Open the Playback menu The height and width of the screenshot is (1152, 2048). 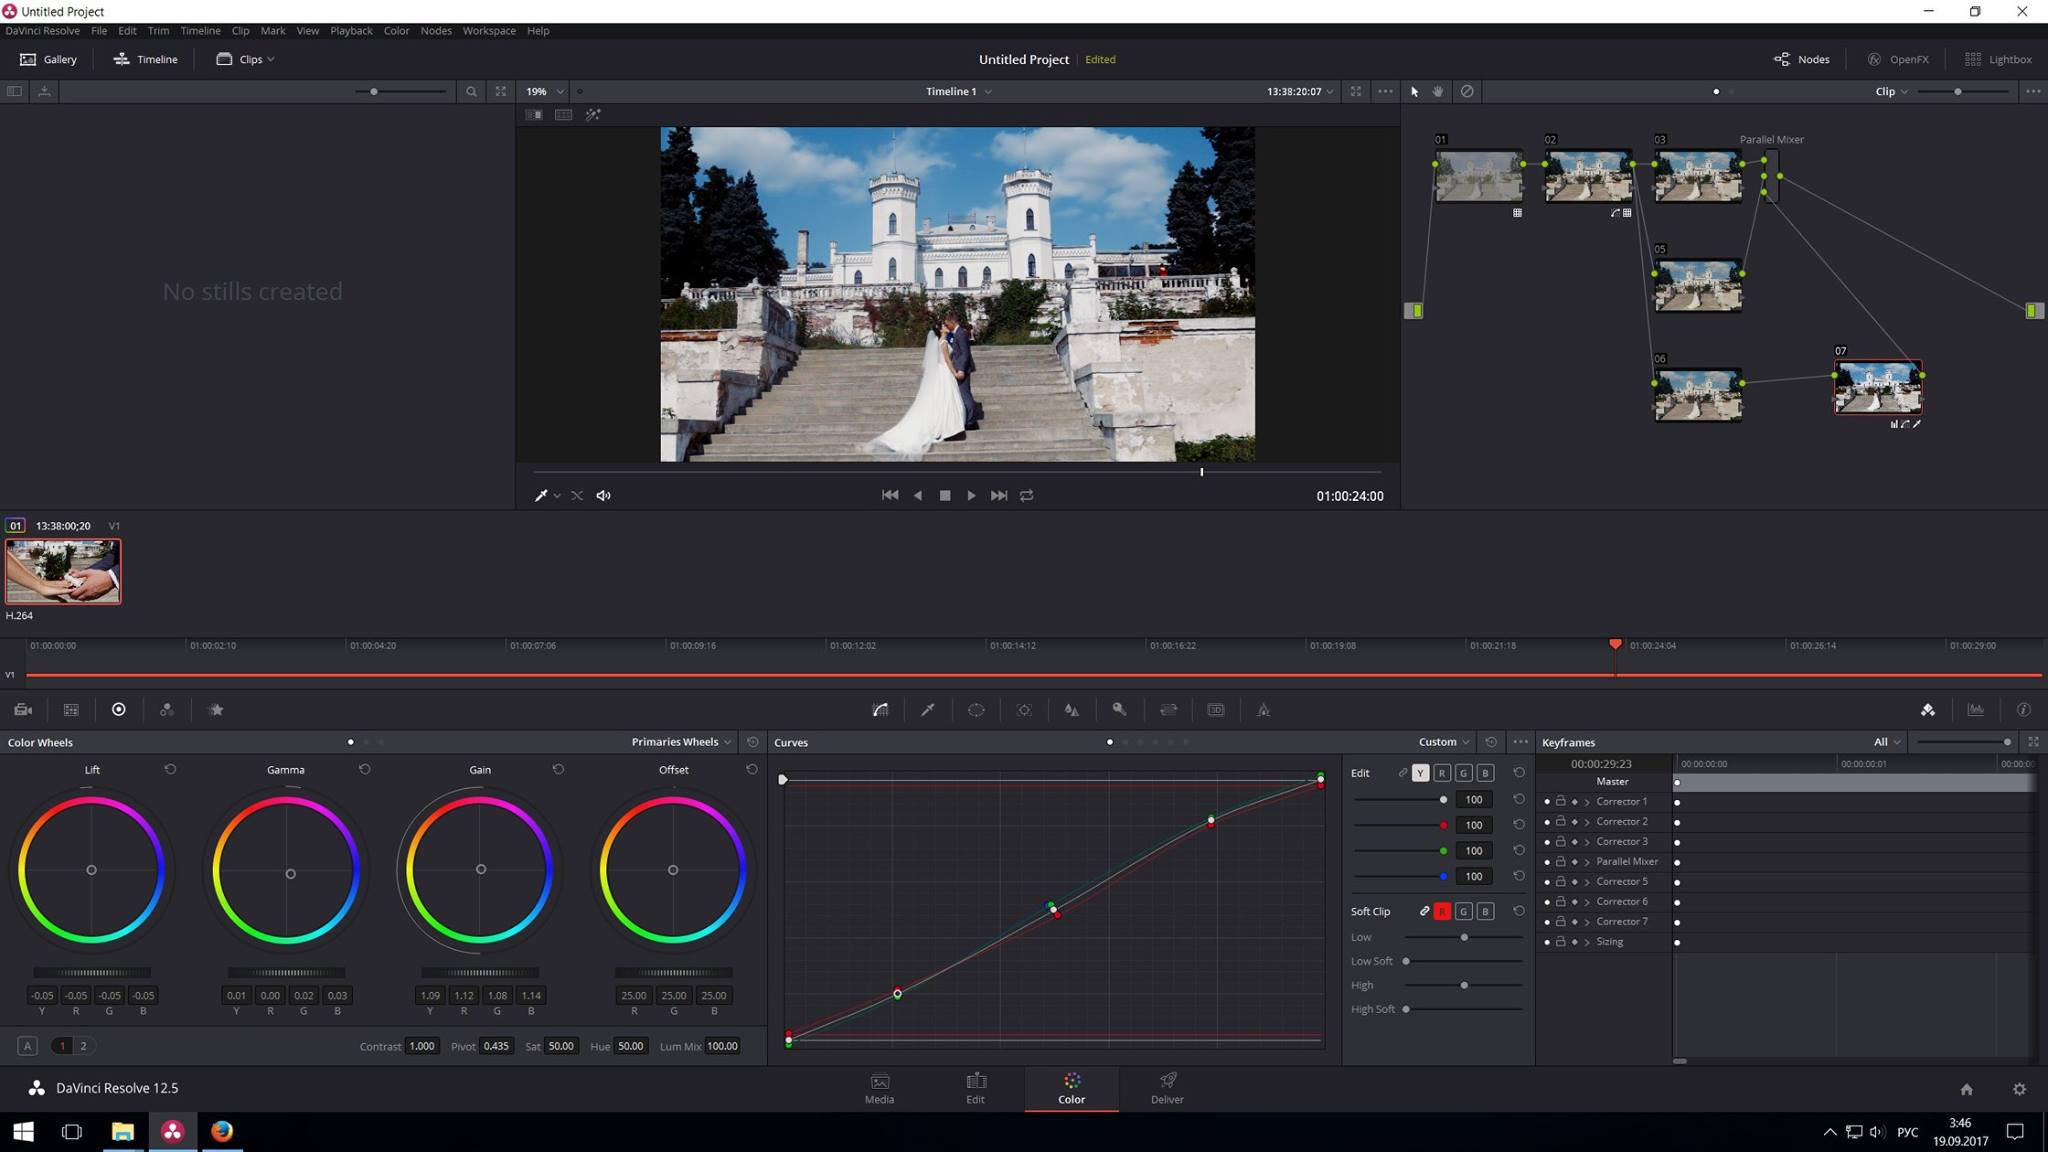click(351, 30)
